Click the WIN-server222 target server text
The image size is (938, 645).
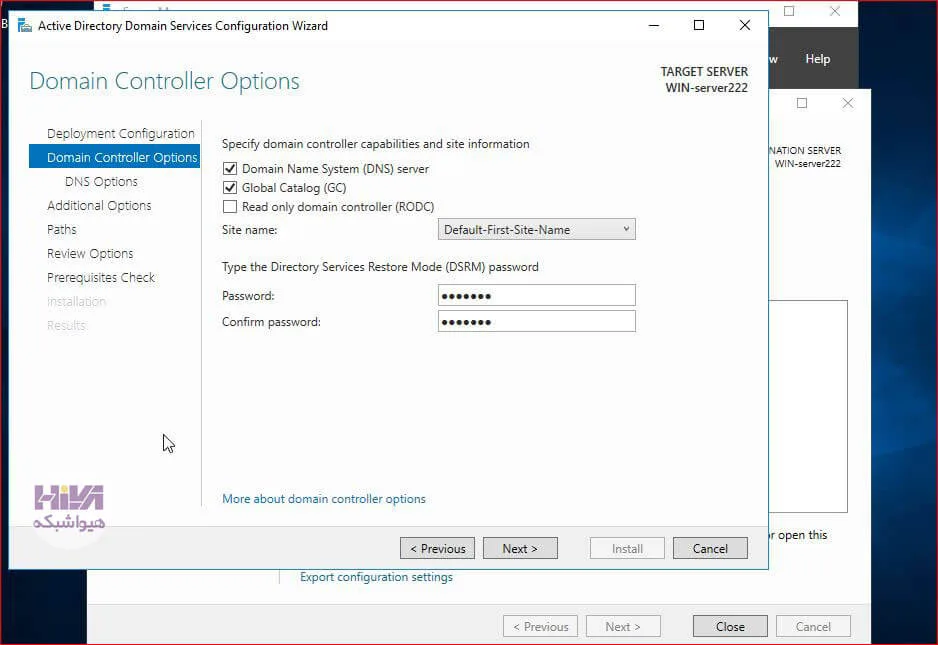tap(706, 88)
